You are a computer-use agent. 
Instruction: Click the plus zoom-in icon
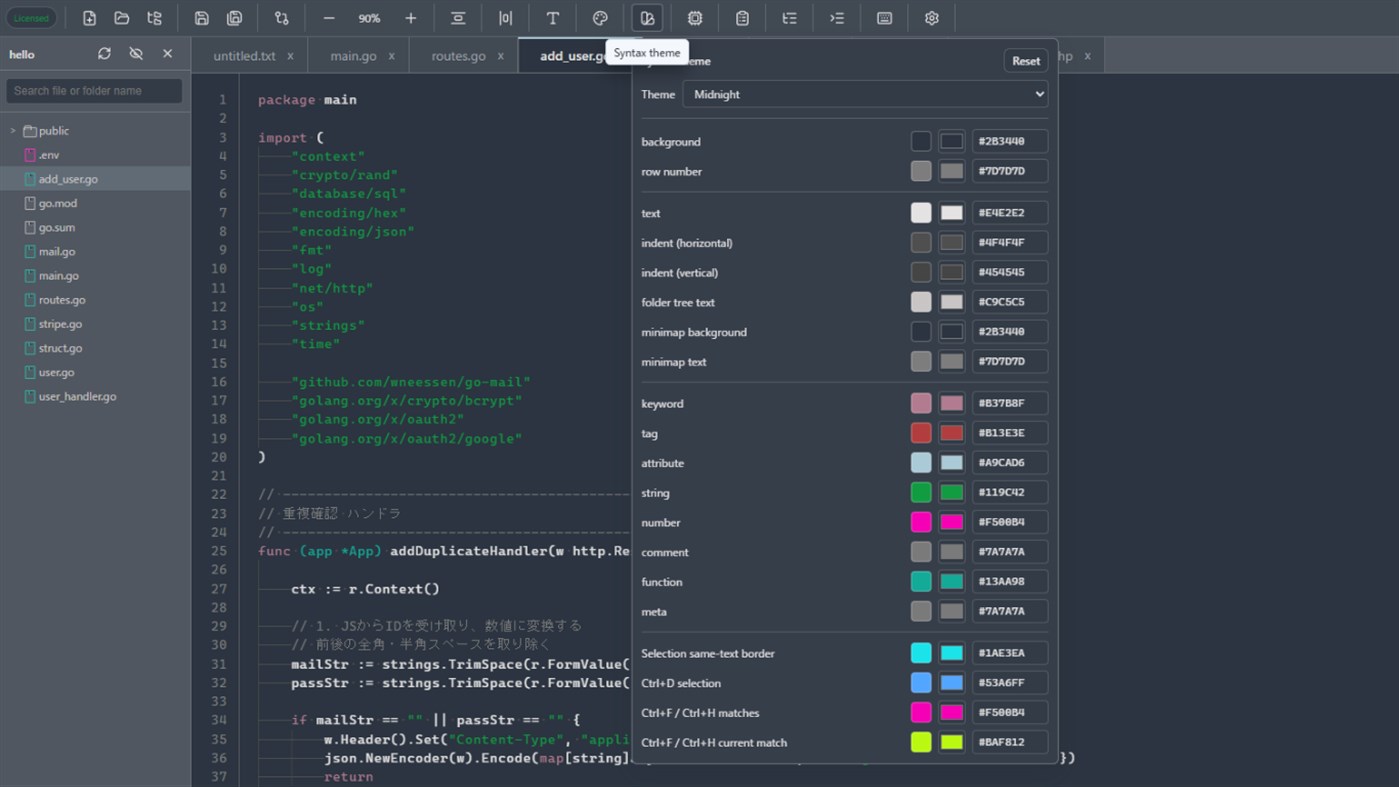(410, 18)
